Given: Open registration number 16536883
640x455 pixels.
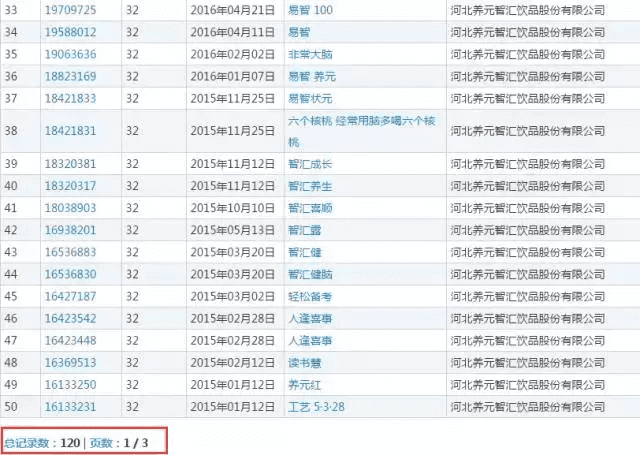Looking at the screenshot, I should point(70,252).
